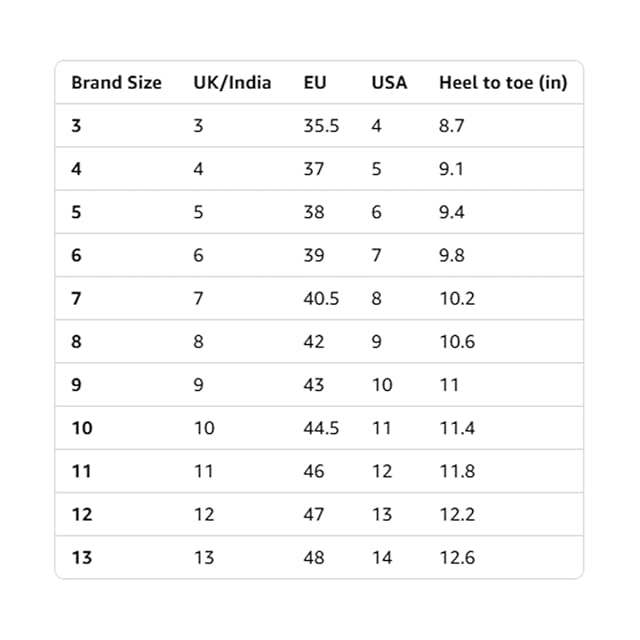This screenshot has height=640, width=640.
Task: Select the heel to toe 8.7 value
Action: (452, 126)
